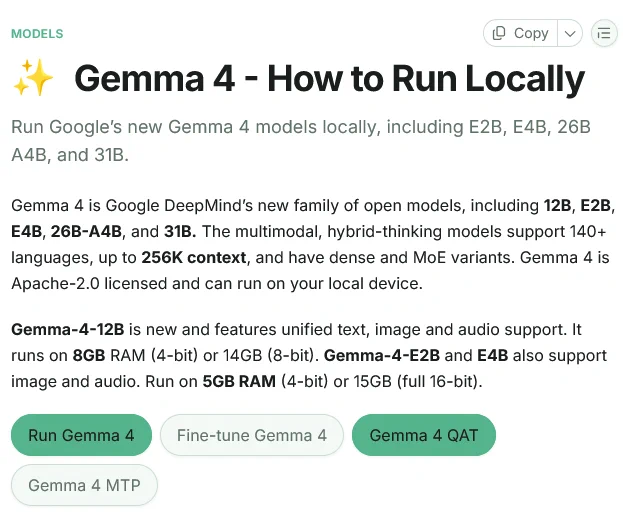Click the page title Gemma 4 - How to Run Locally
Screen dimensions: 623x524
click(329, 78)
